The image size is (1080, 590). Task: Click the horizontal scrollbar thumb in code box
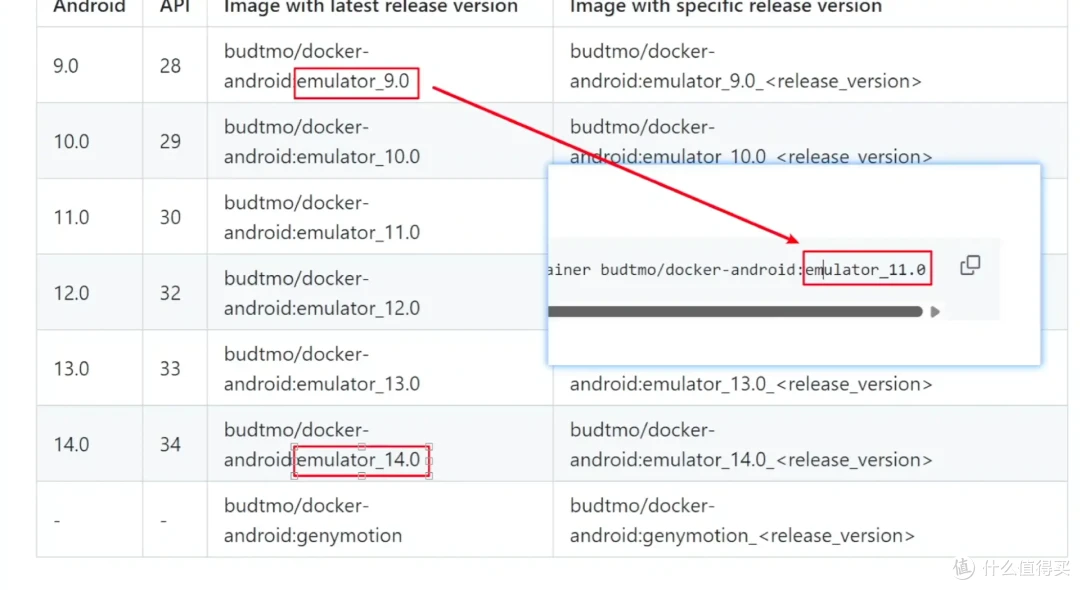coord(735,312)
